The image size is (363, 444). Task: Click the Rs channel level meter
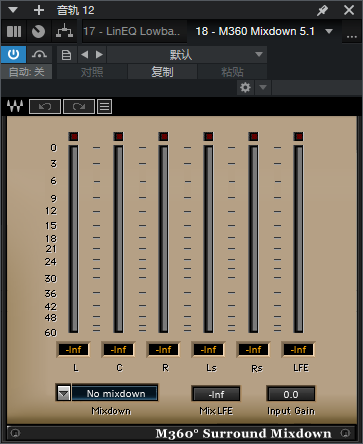tap(254, 239)
